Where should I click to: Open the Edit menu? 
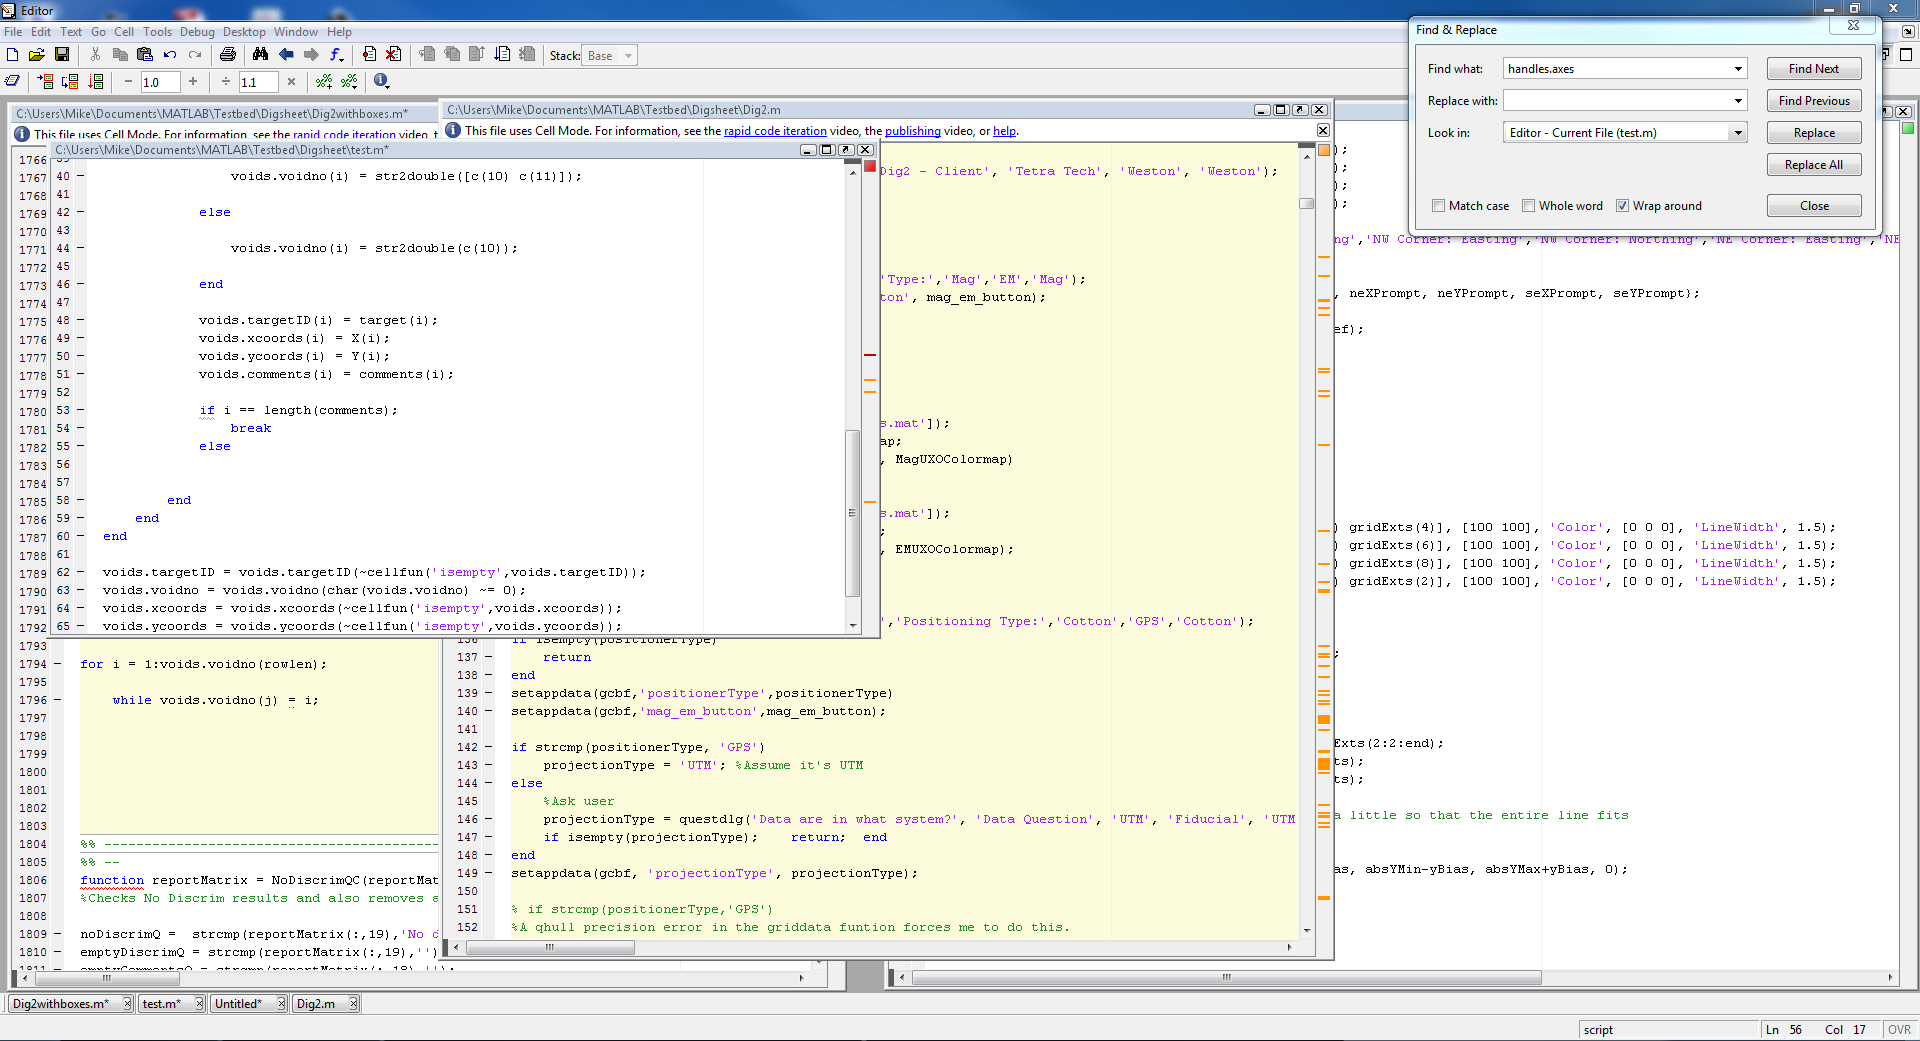(x=41, y=32)
